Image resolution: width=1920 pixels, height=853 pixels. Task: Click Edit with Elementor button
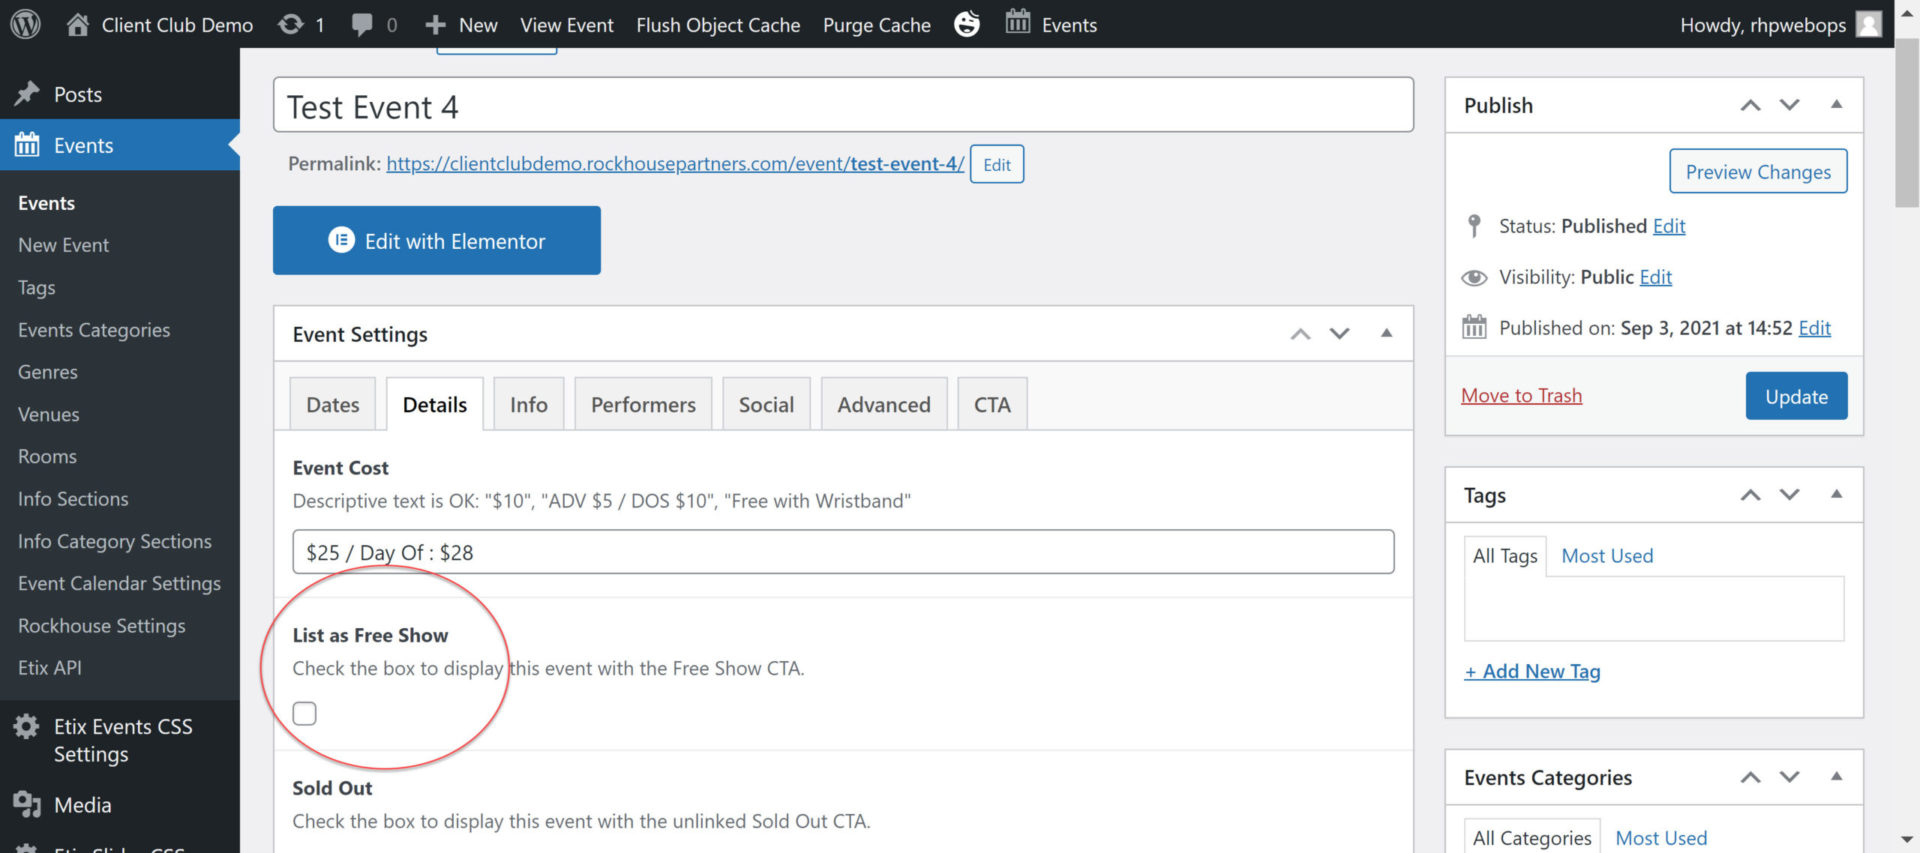click(x=437, y=241)
